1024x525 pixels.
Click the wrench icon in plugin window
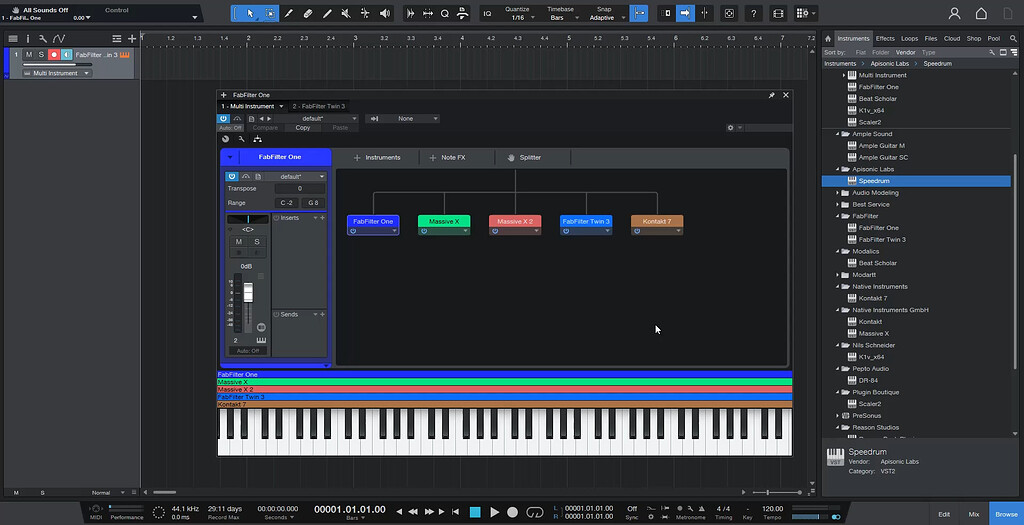tap(241, 139)
